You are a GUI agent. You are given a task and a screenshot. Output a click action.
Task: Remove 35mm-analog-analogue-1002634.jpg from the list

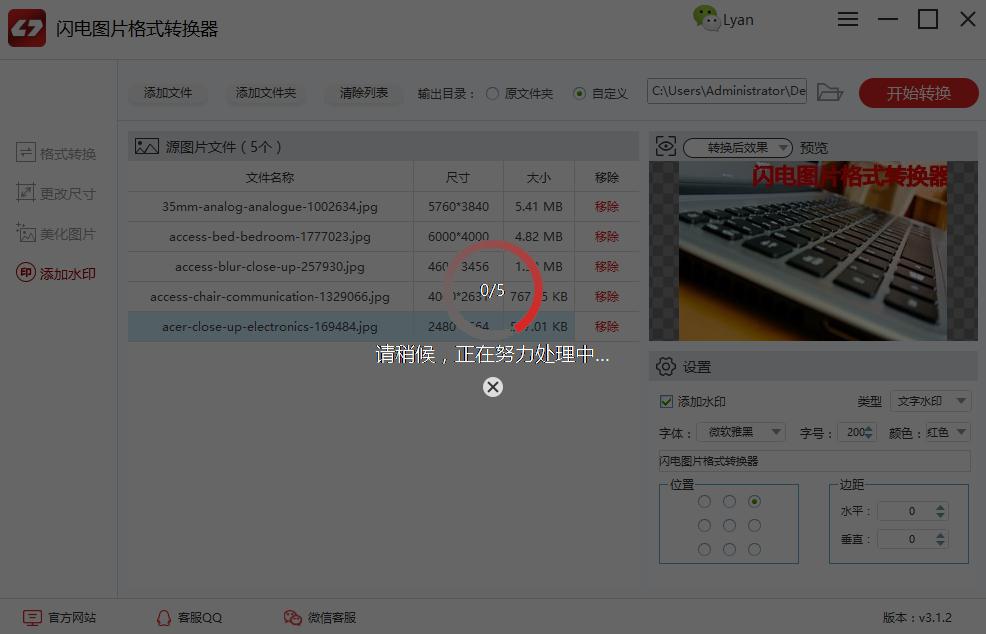(607, 206)
